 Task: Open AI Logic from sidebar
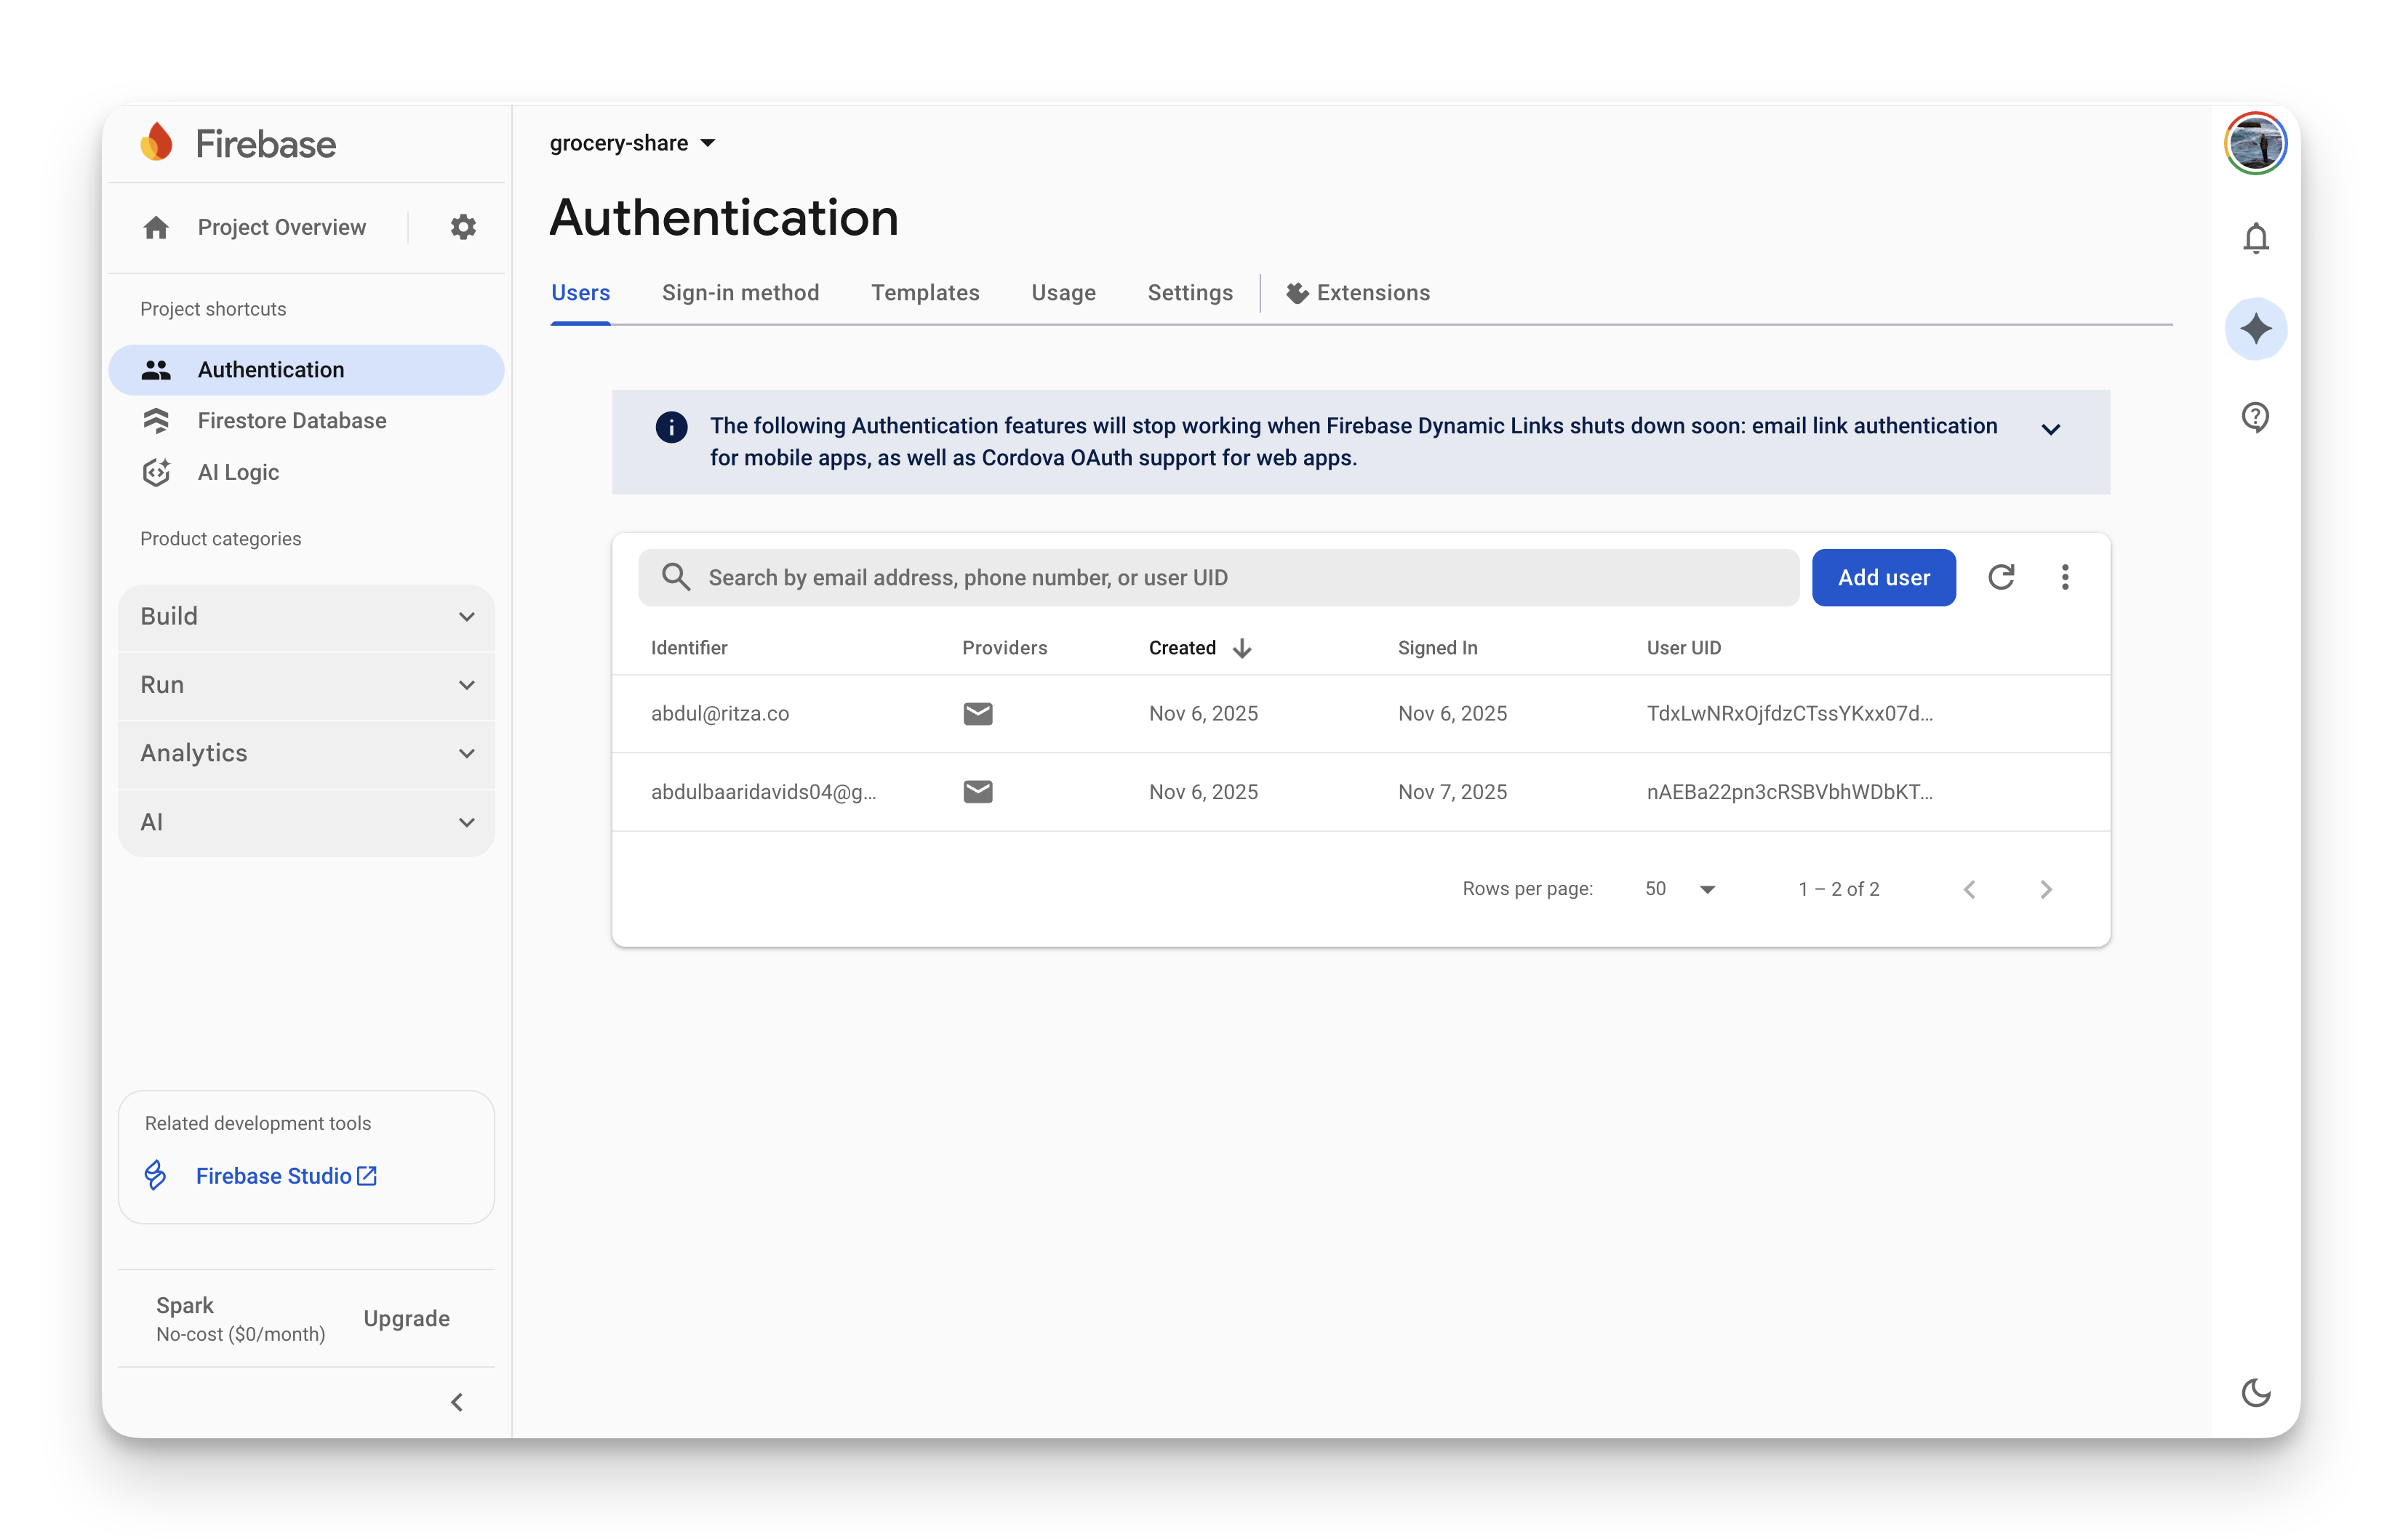pyautogui.click(x=237, y=472)
